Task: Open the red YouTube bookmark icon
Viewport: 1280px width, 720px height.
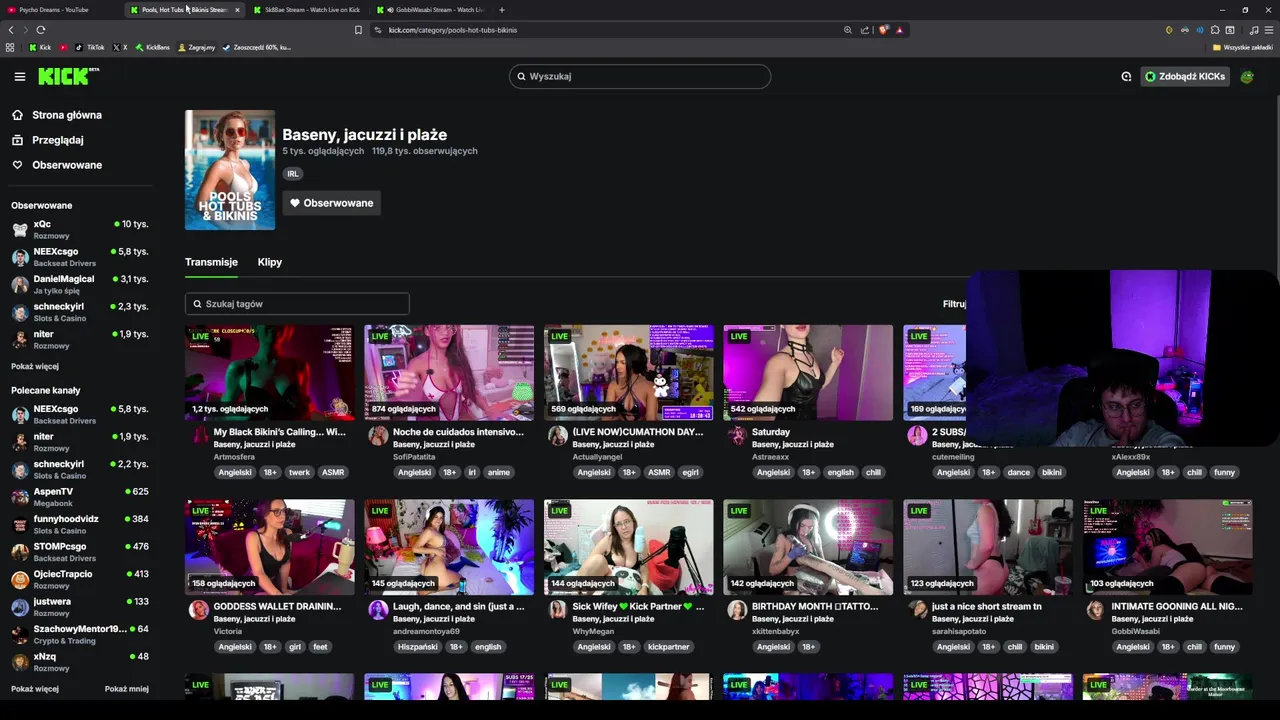Action: point(64,47)
